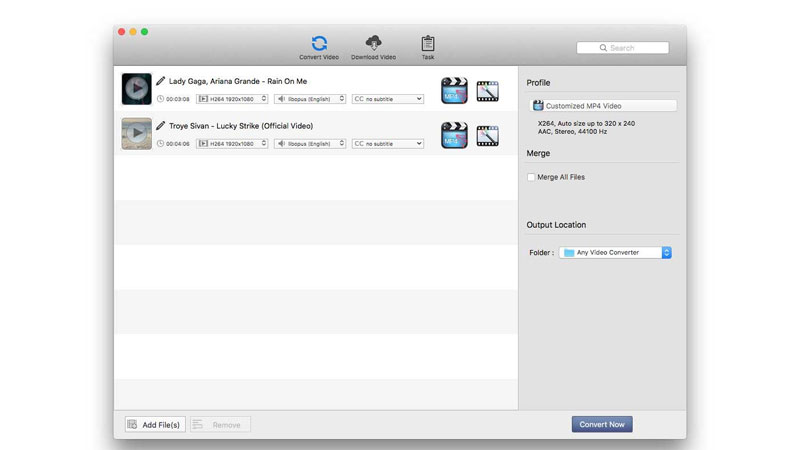This screenshot has width=800, height=450.
Task: Click the X264 Auto size profile details text
Action: coord(586,128)
